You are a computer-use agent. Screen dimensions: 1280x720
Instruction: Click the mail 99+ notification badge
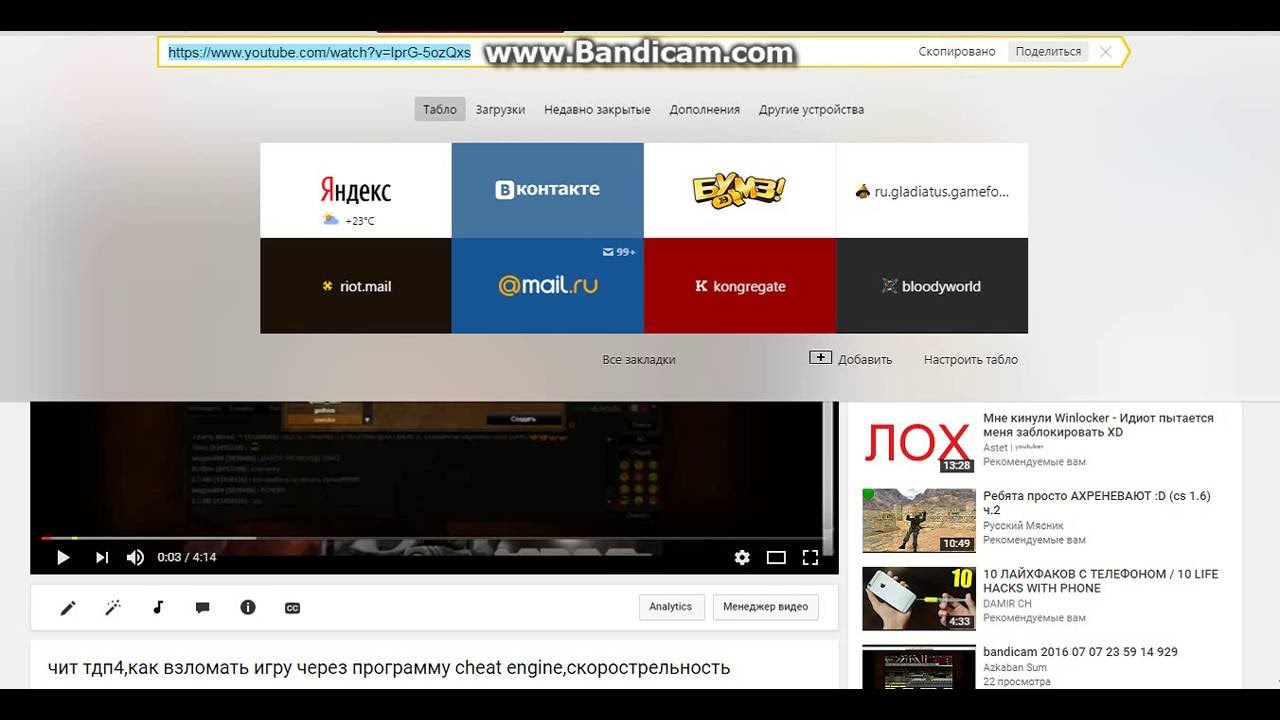coord(619,252)
